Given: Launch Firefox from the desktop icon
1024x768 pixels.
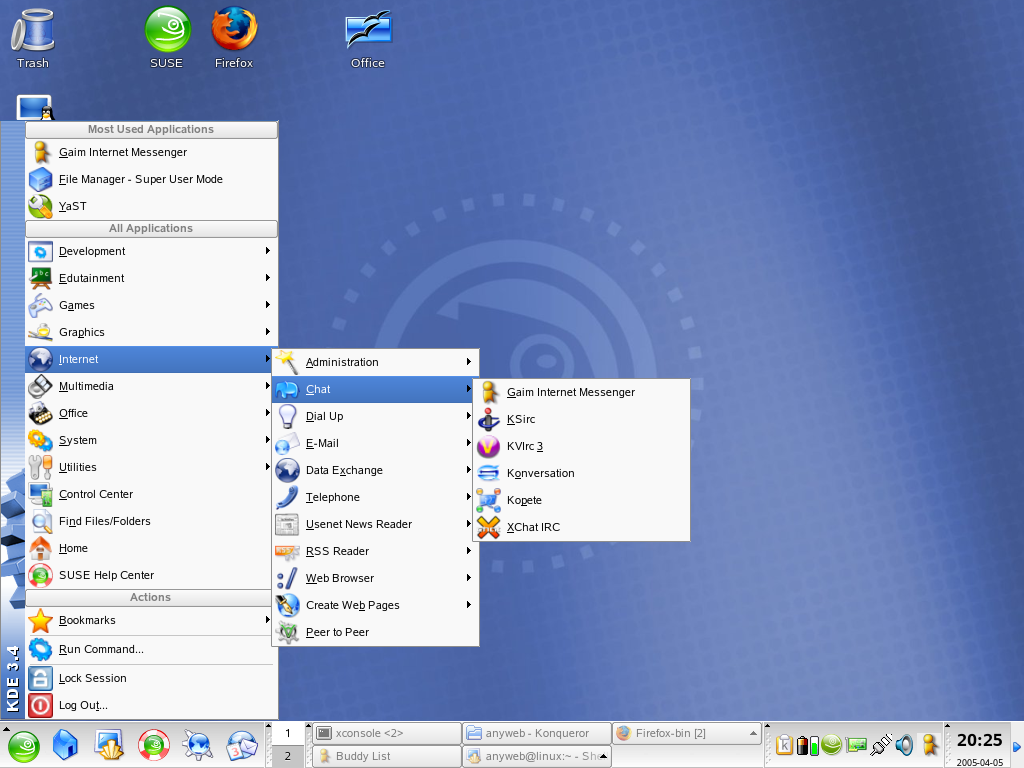Looking at the screenshot, I should pyautogui.click(x=234, y=38).
